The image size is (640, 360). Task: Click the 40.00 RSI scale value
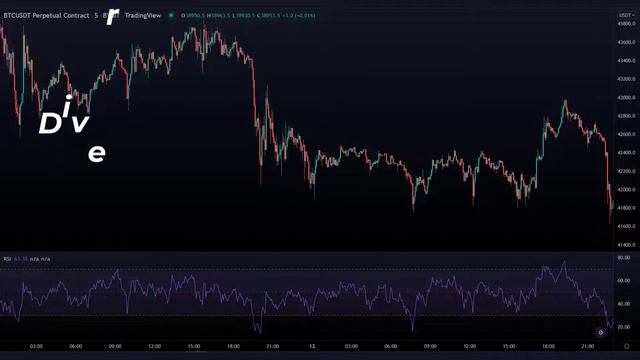[x=624, y=304]
